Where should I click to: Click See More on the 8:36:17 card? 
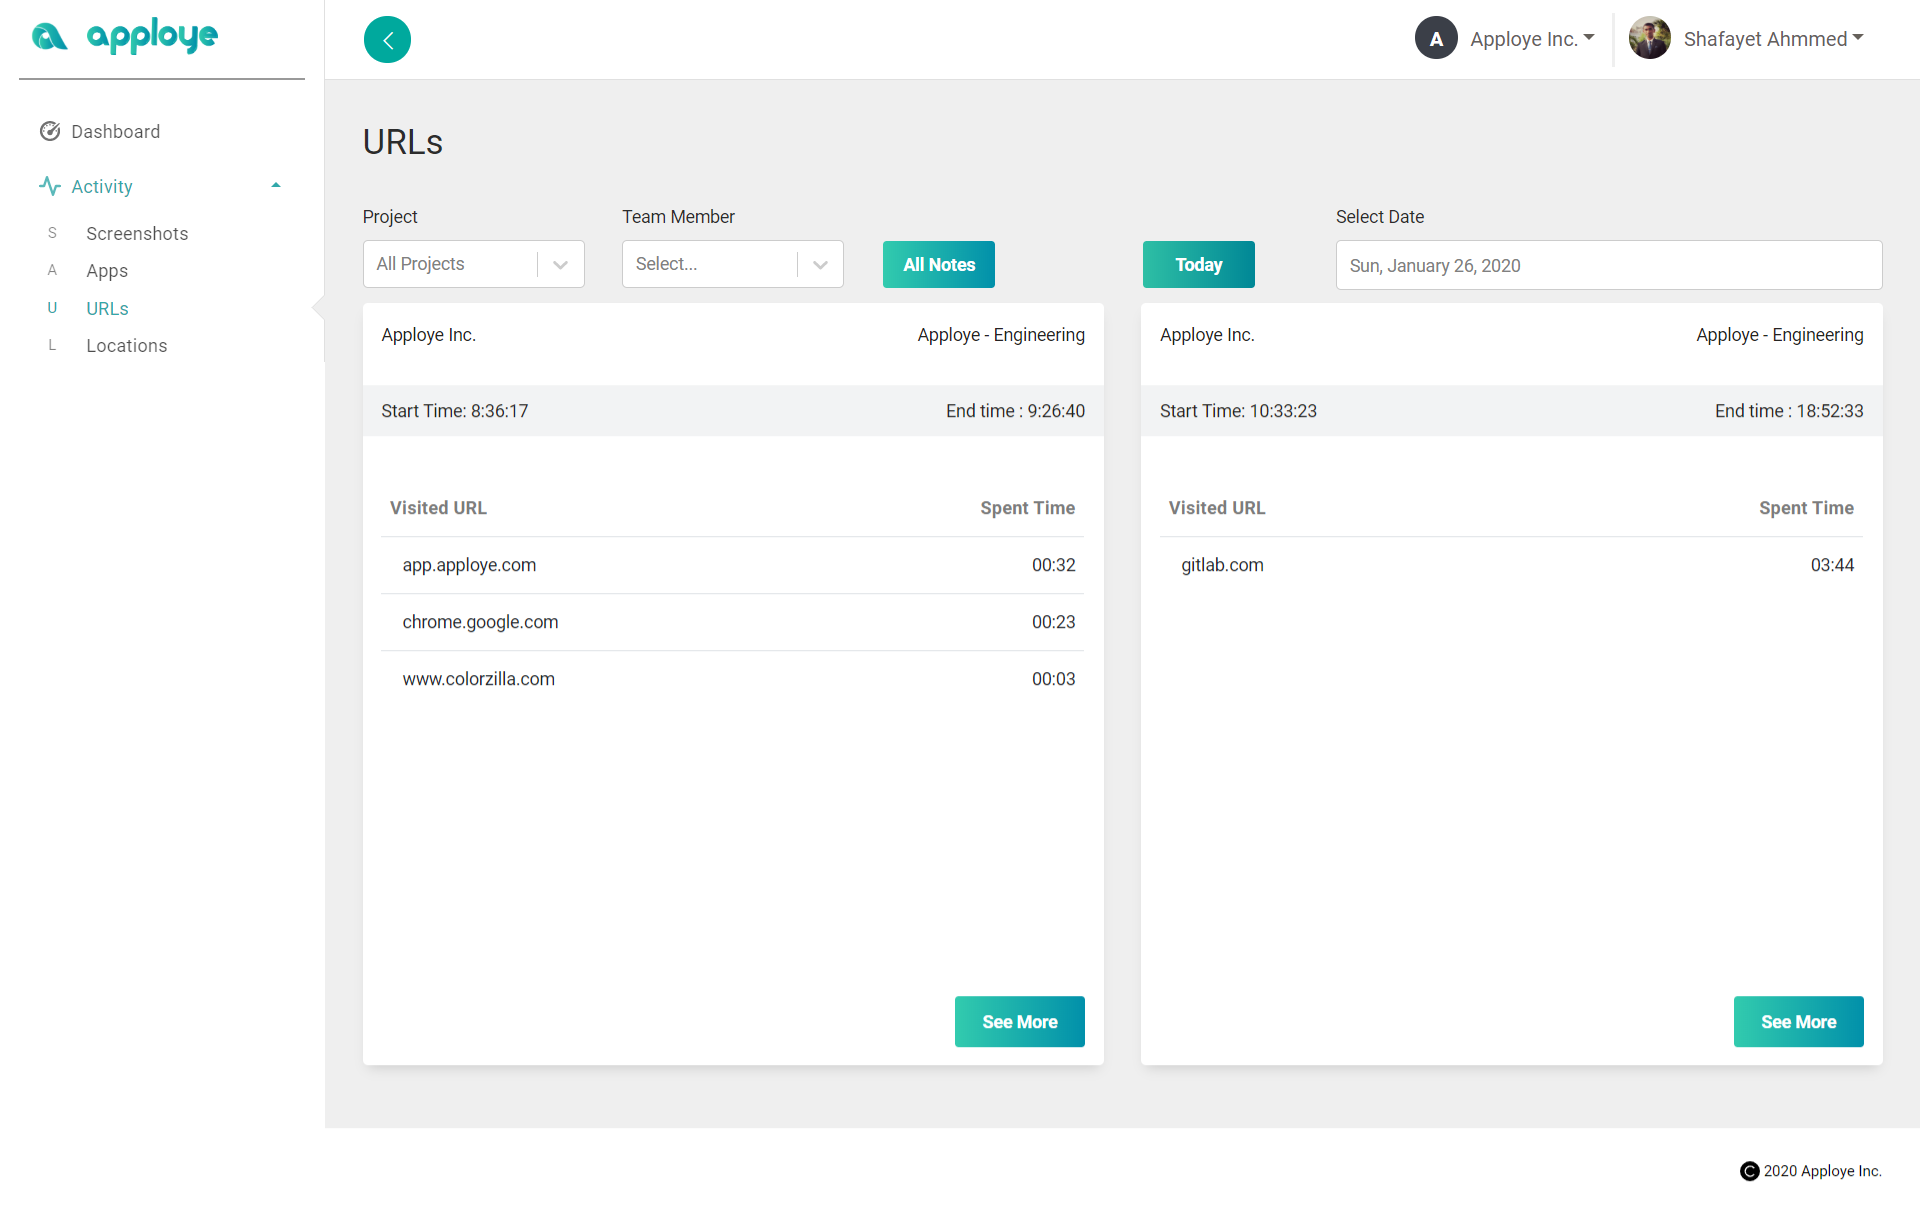point(1019,1022)
